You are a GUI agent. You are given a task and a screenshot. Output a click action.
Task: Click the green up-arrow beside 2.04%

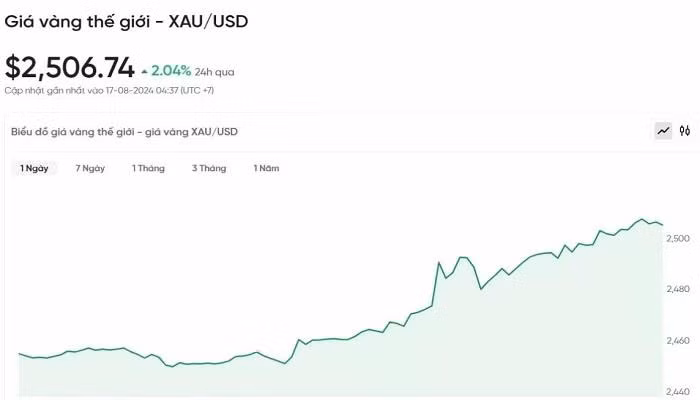pyautogui.click(x=145, y=71)
